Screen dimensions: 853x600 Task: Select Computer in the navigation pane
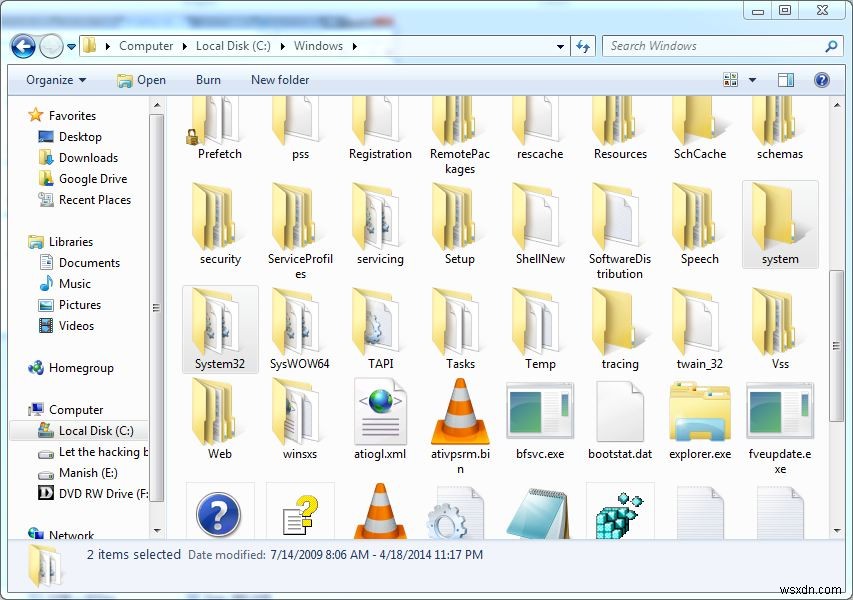[65, 410]
